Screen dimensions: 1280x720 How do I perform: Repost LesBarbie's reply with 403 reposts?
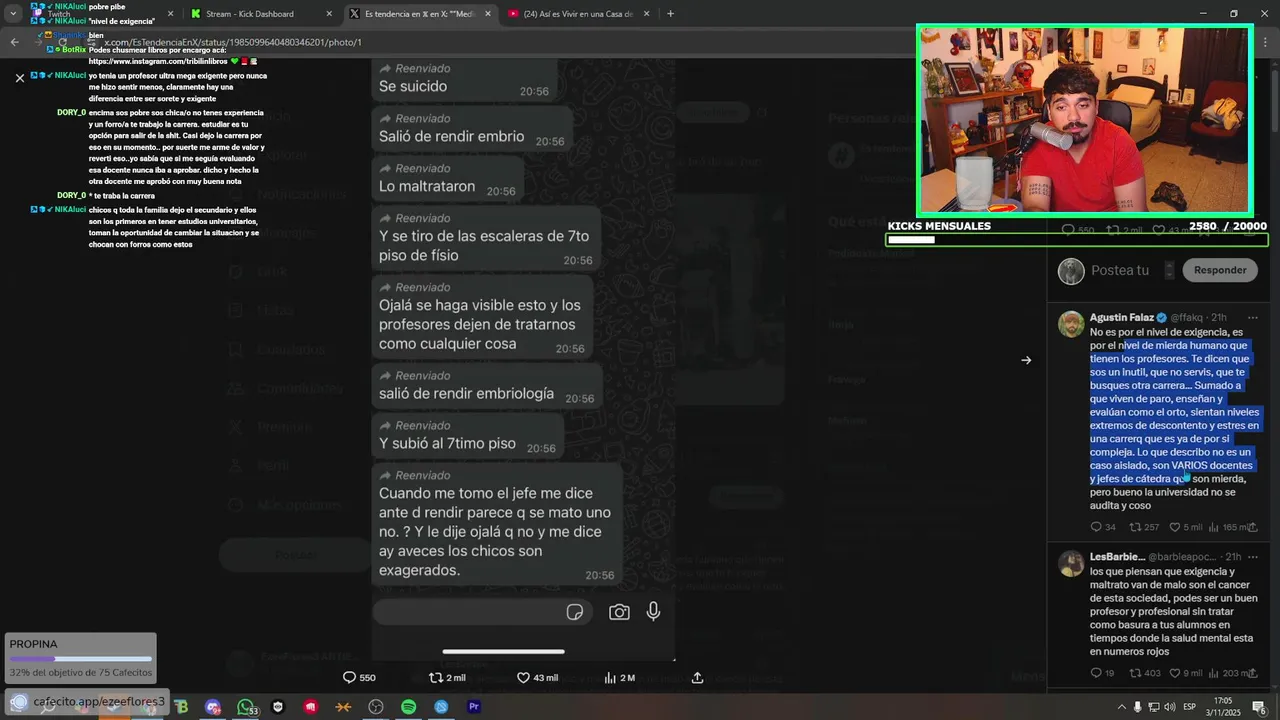click(1144, 673)
